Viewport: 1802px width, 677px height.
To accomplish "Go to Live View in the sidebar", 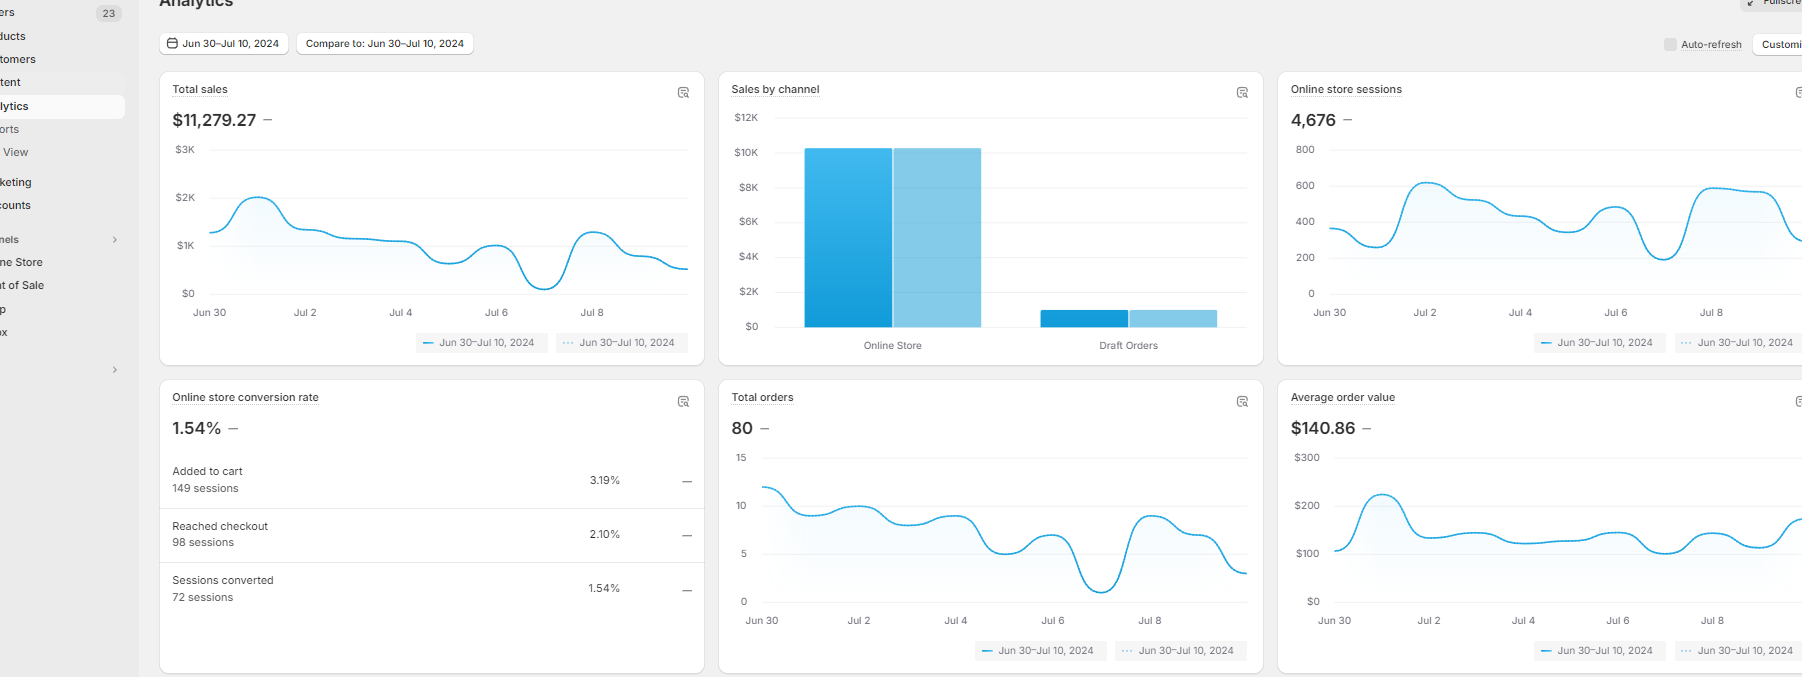I will pyautogui.click(x=16, y=153).
